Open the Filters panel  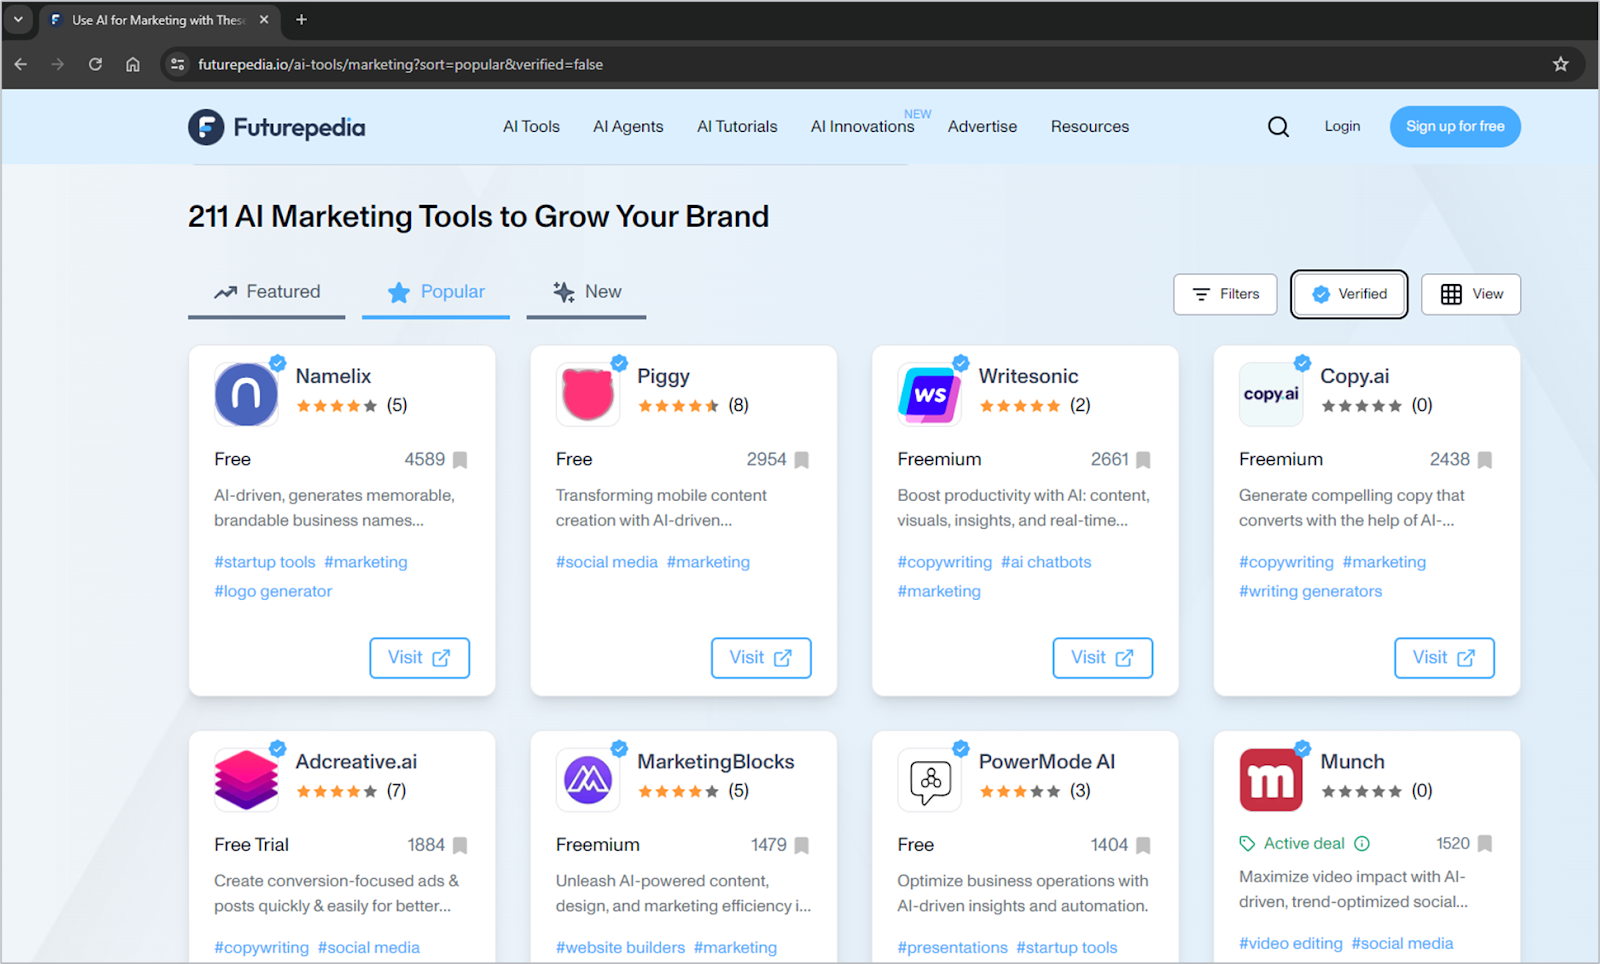1225,294
